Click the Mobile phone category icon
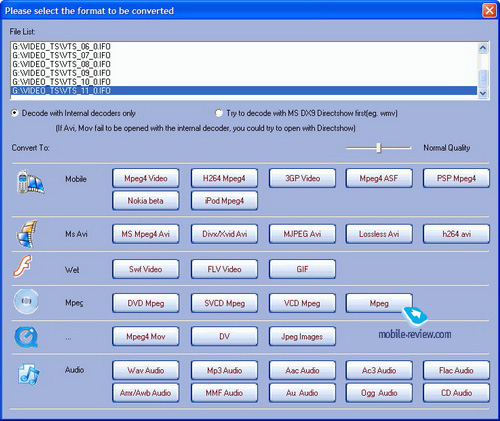This screenshot has height=421, width=500. point(30,182)
